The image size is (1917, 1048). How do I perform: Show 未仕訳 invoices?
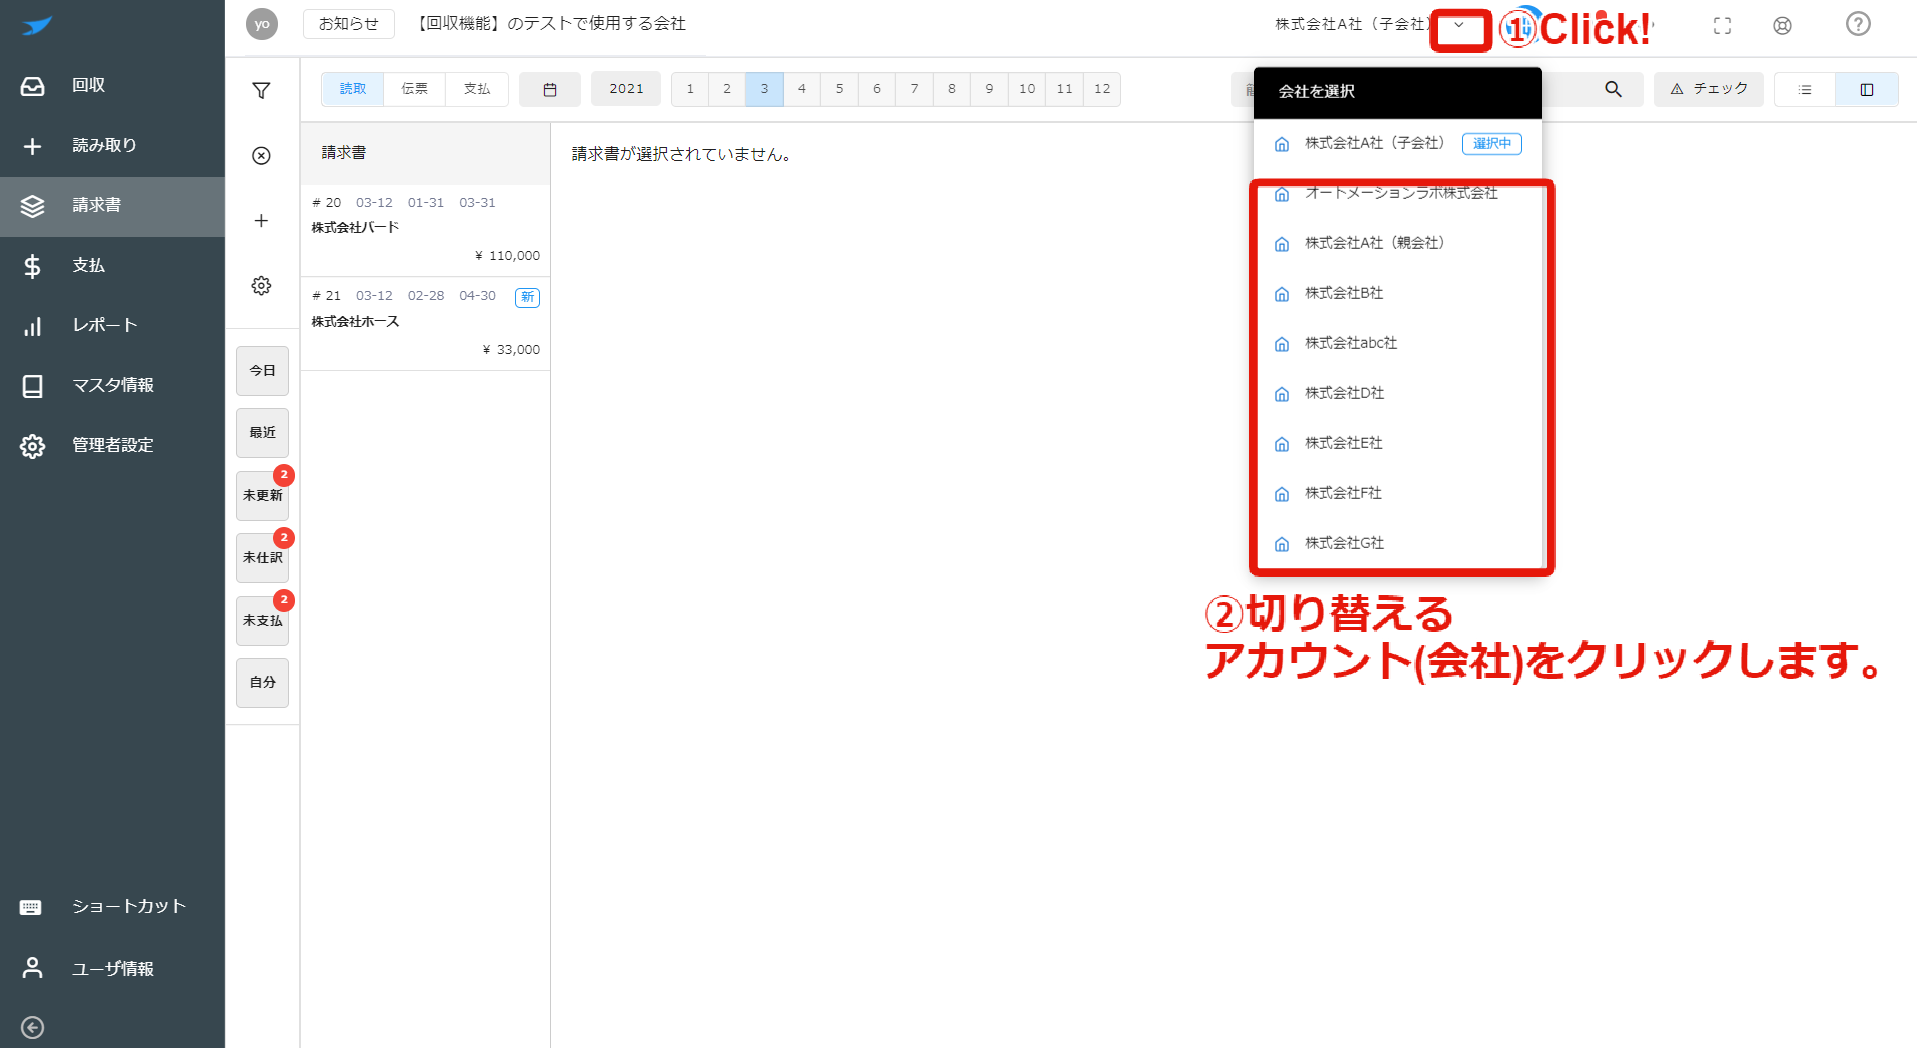tap(262, 558)
